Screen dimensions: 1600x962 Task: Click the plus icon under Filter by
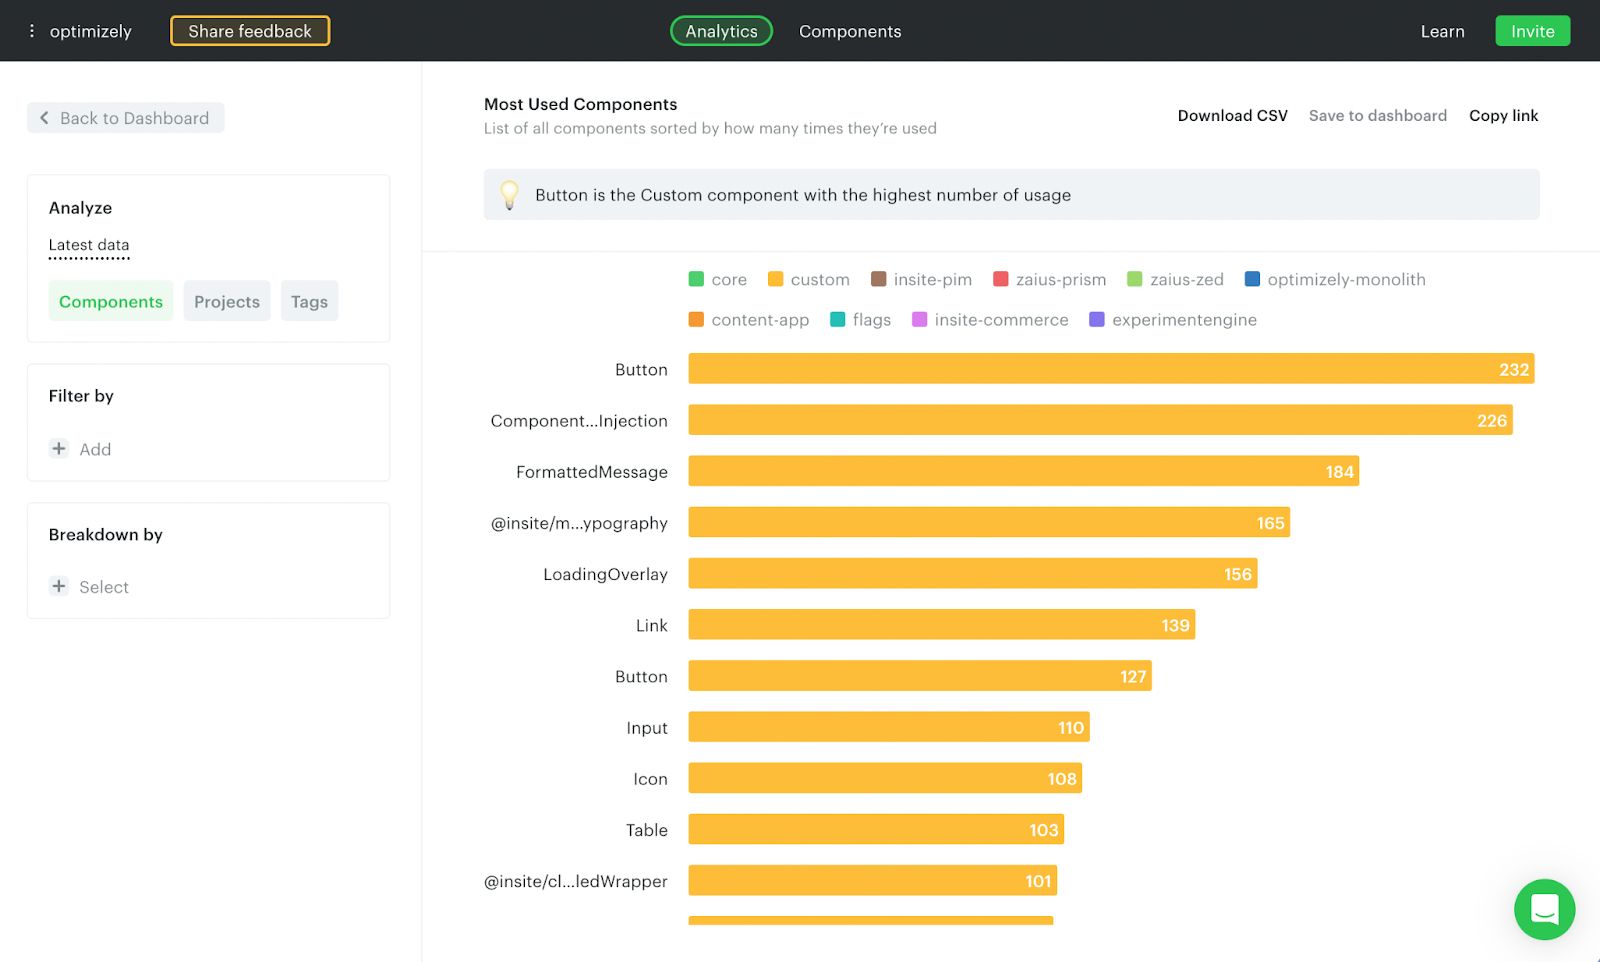[x=59, y=449]
